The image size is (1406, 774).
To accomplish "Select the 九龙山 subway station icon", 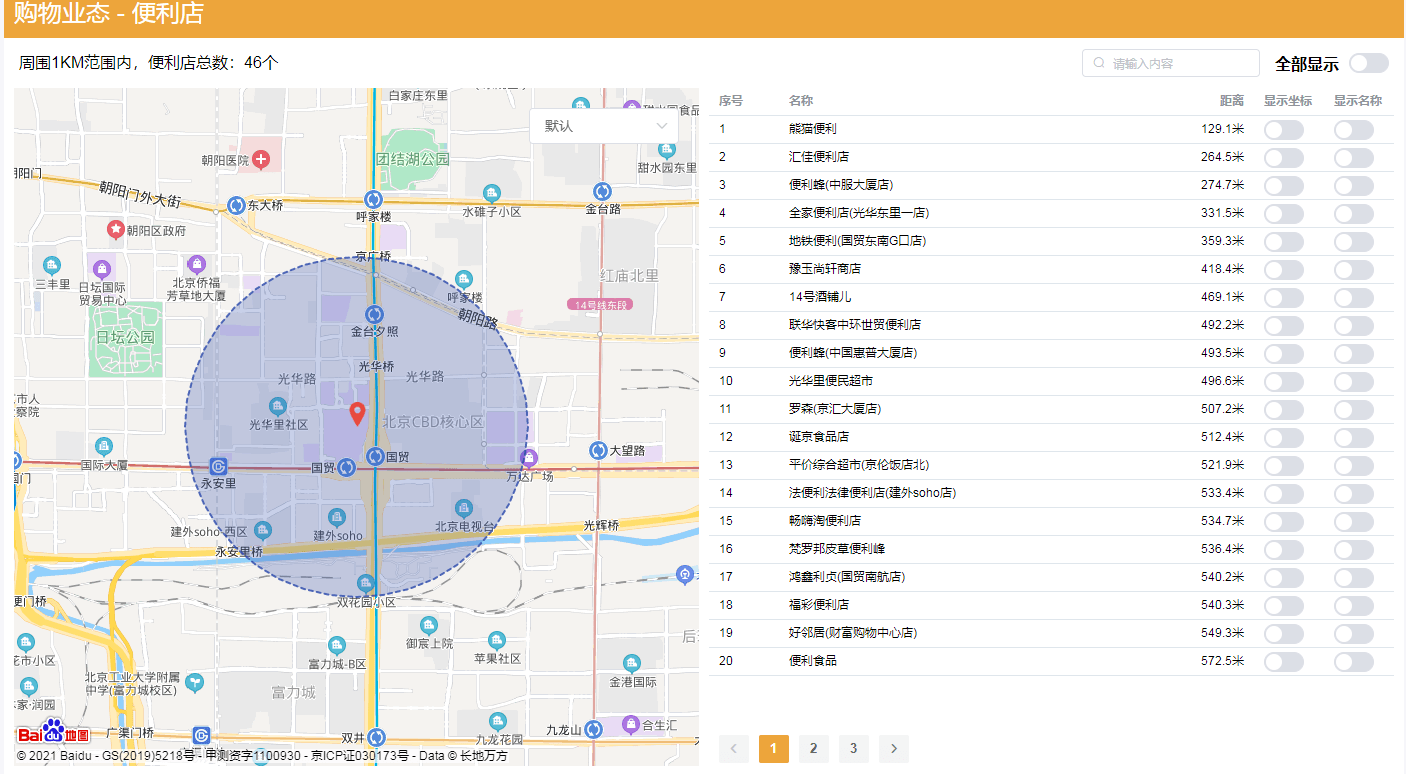I will [593, 729].
